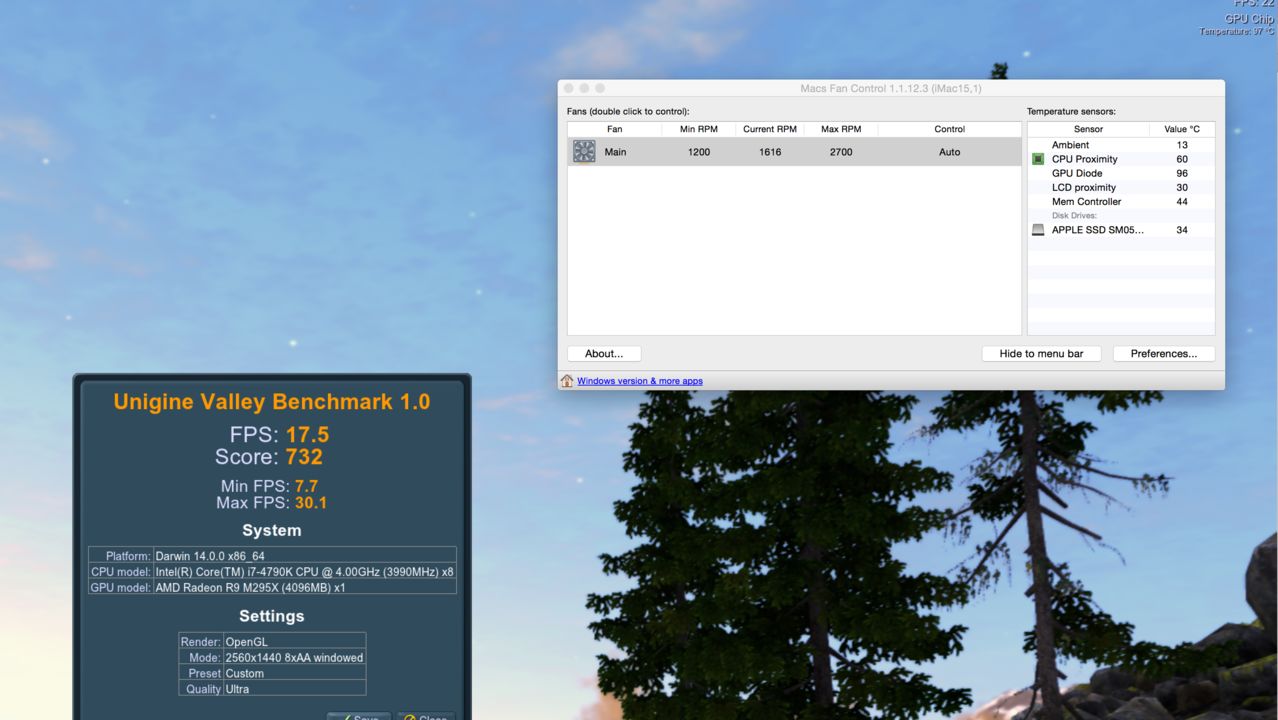This screenshot has width=1278, height=720.
Task: Select the Ambient sensor row
Action: [x=1121, y=145]
